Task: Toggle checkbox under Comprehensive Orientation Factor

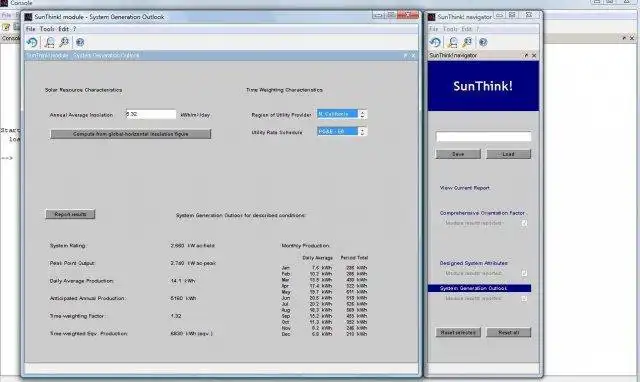Action: point(524,223)
